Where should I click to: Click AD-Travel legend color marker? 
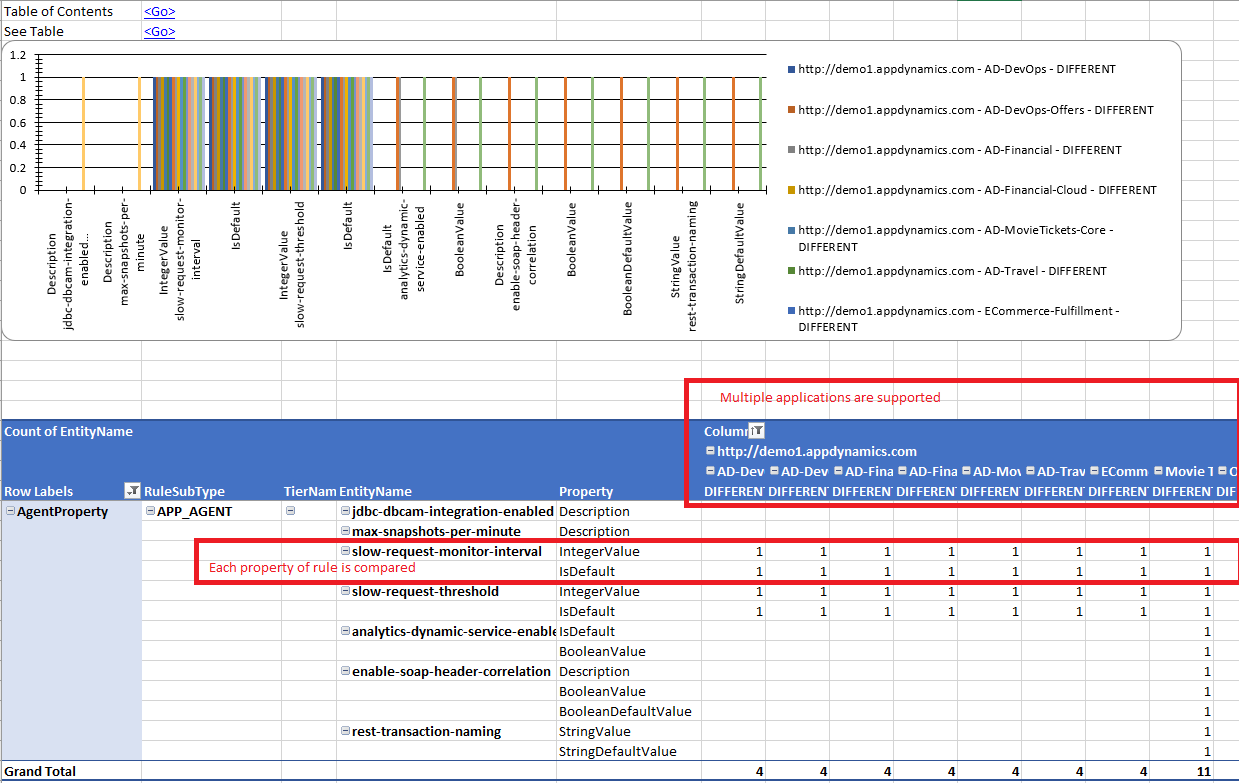pyautogui.click(x=791, y=271)
